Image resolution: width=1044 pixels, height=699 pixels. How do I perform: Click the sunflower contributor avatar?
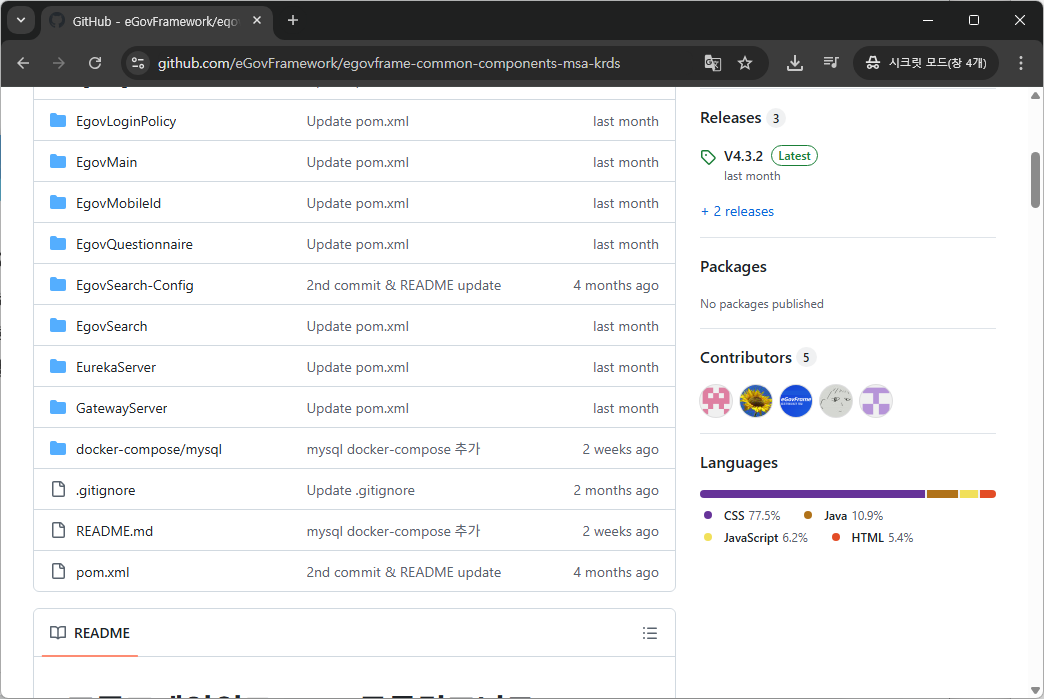[756, 401]
